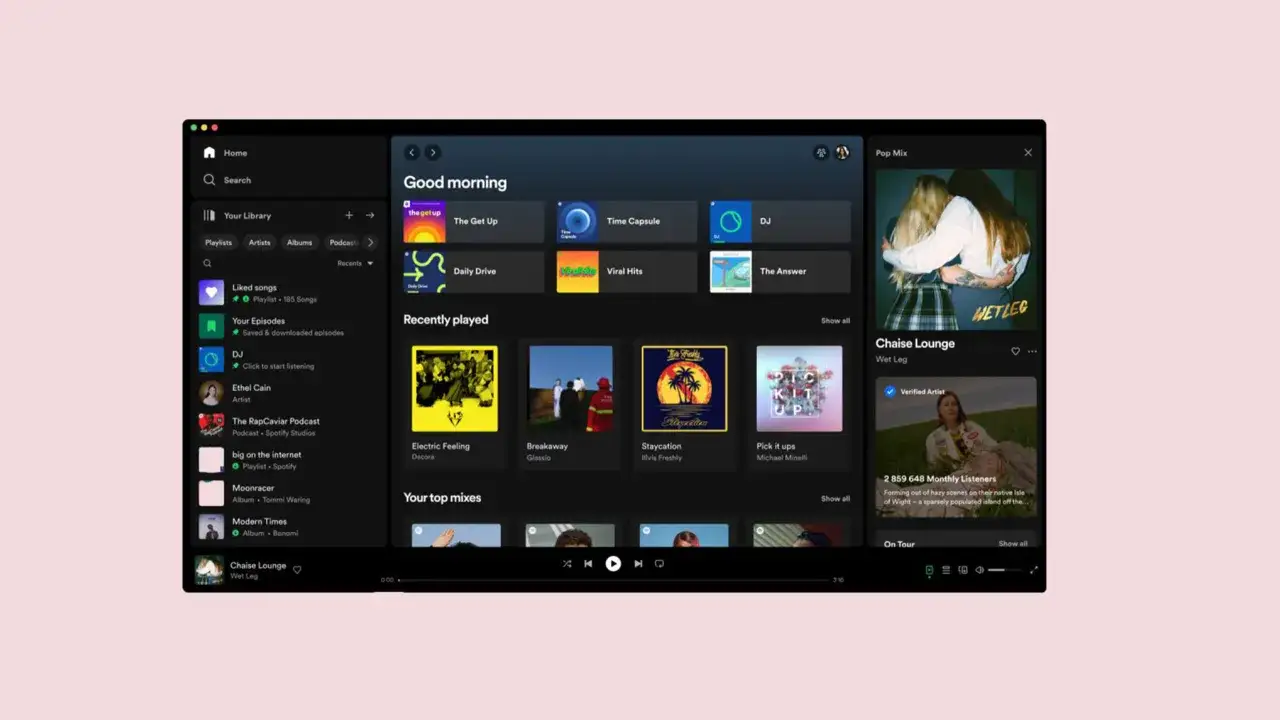
Task: Open the Staycation album card
Action: 684,404
